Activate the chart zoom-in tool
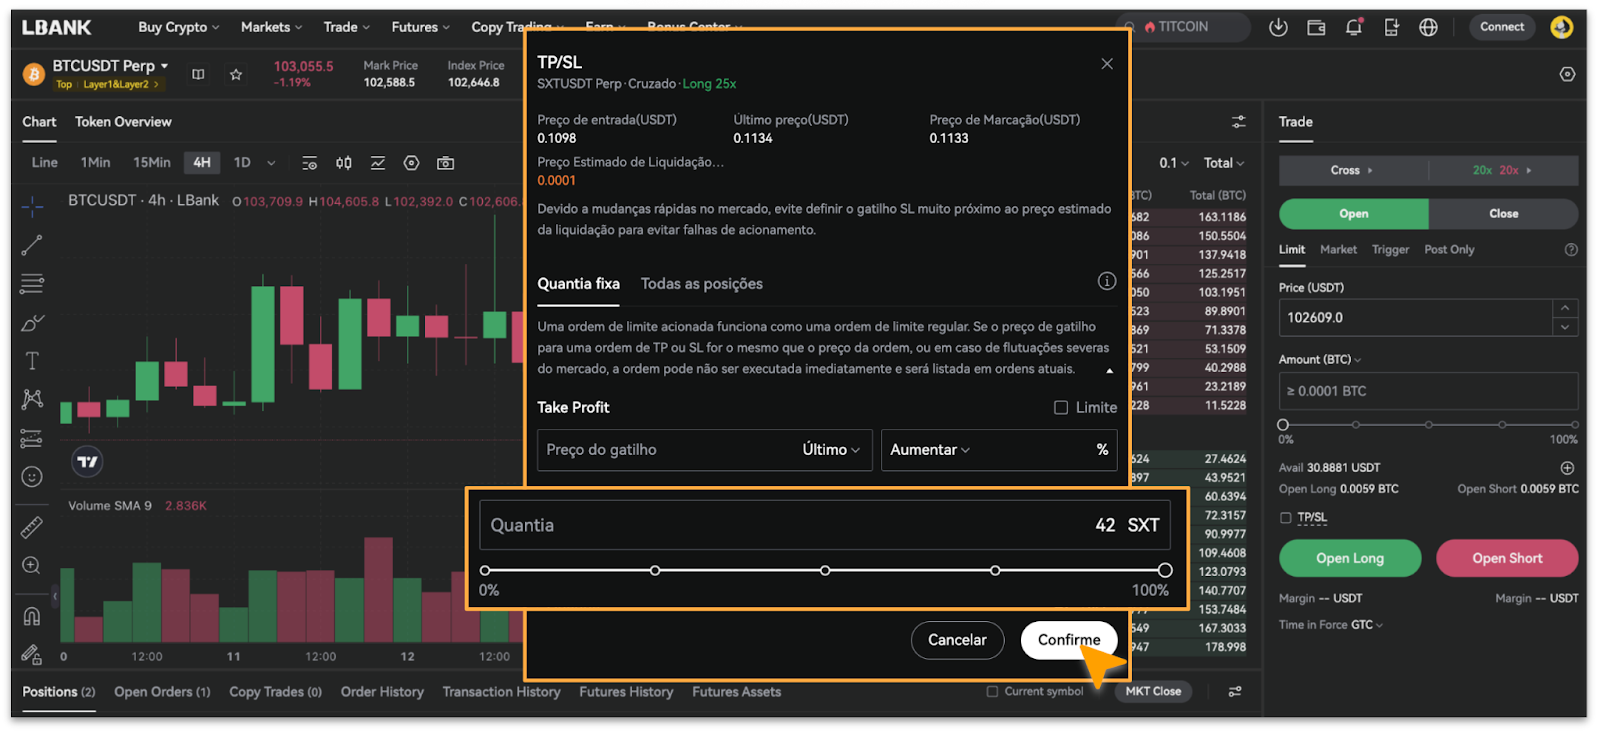This screenshot has height=733, width=1600. tap(32, 565)
